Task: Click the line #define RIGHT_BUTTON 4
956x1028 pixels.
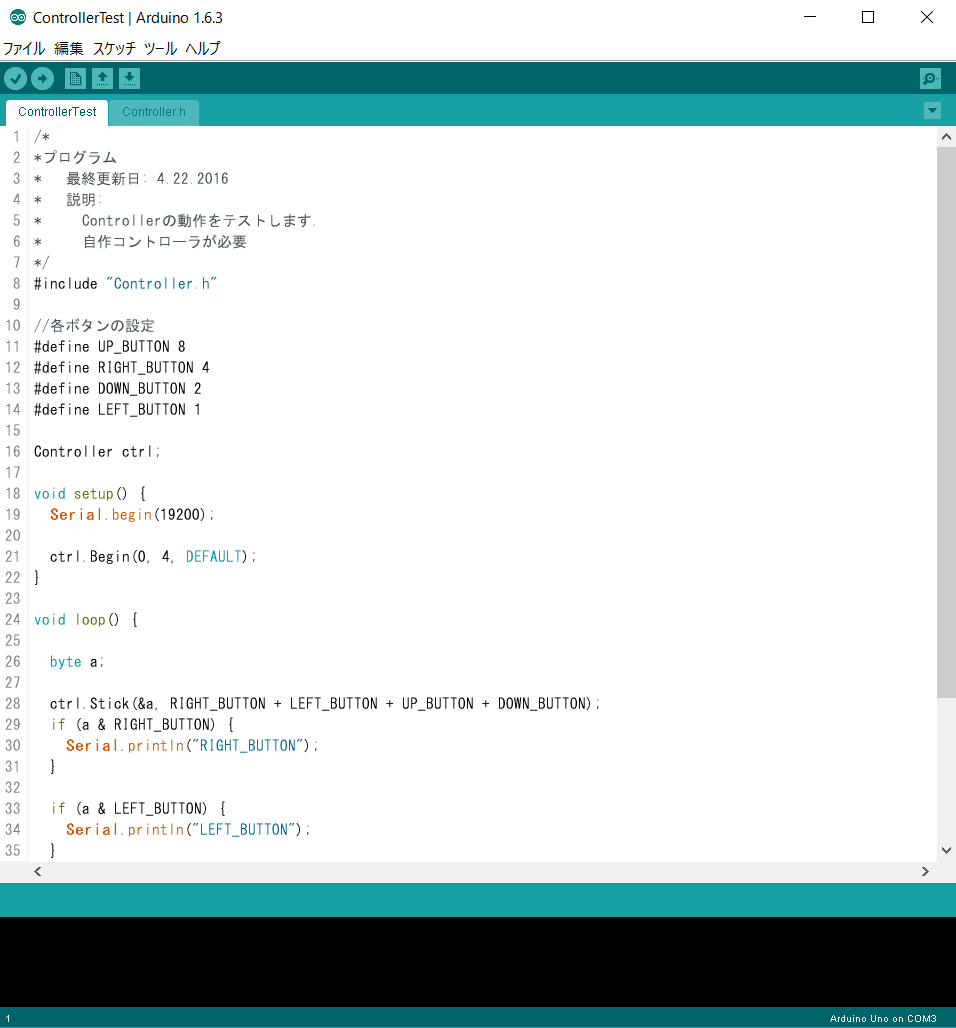Action: (x=122, y=368)
